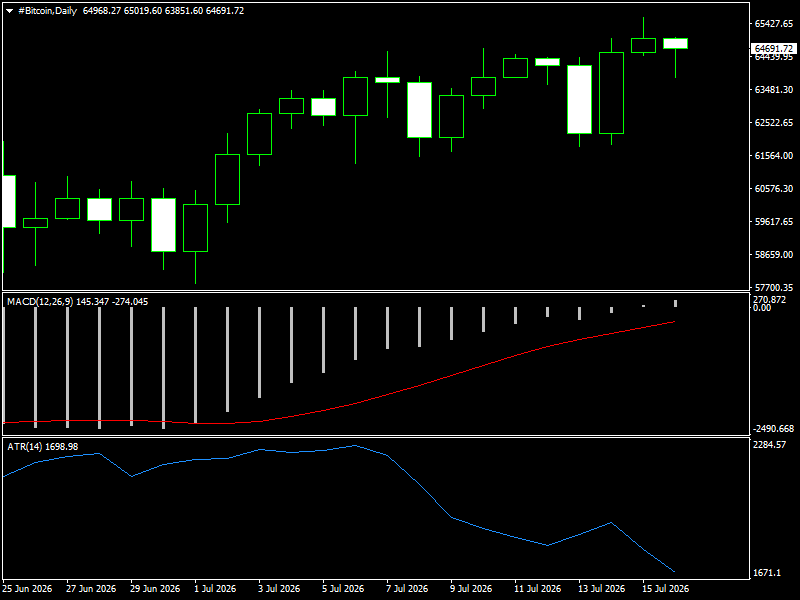Click the 29 Jun 2026 date label

pyautogui.click(x=155, y=588)
